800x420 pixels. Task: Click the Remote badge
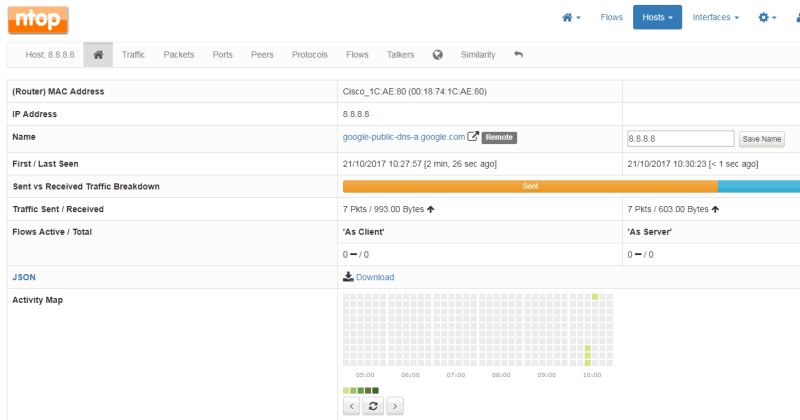[x=499, y=137]
